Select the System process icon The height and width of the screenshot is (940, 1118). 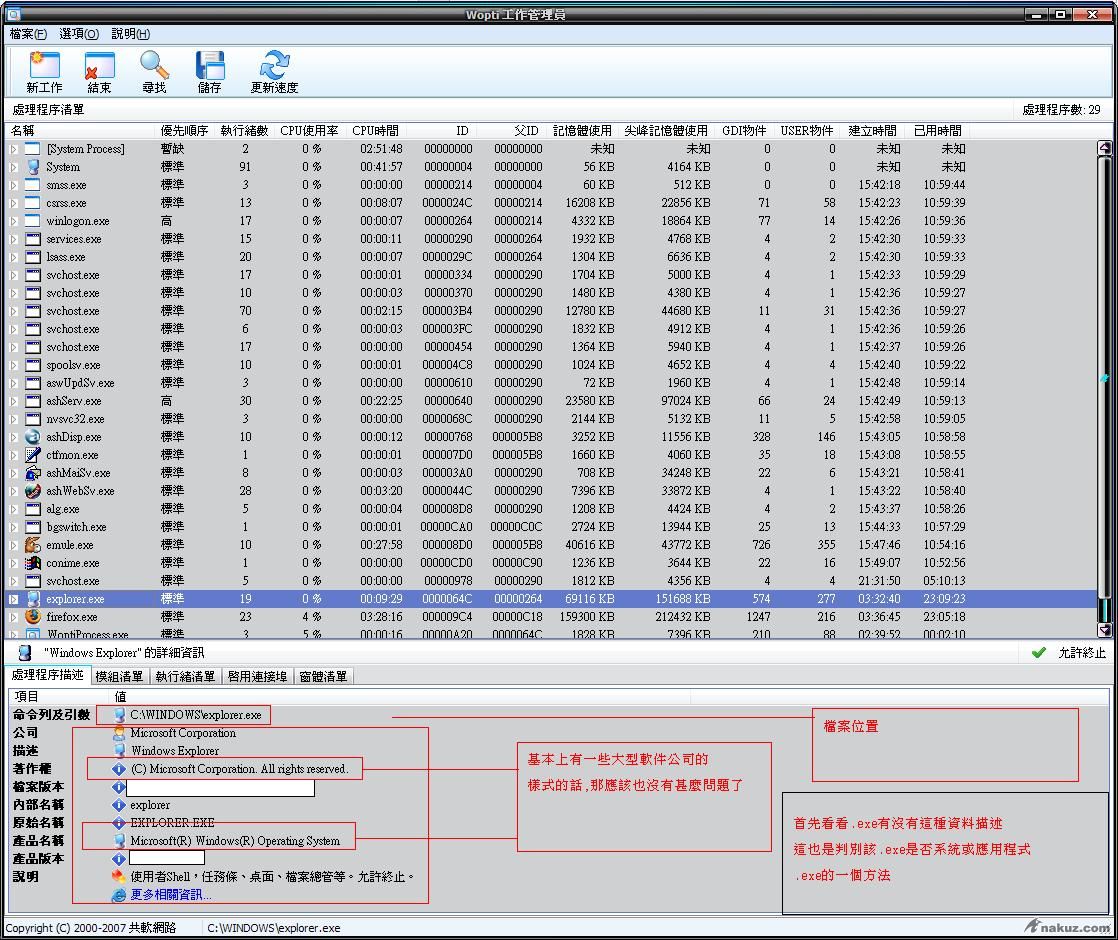coord(33,167)
